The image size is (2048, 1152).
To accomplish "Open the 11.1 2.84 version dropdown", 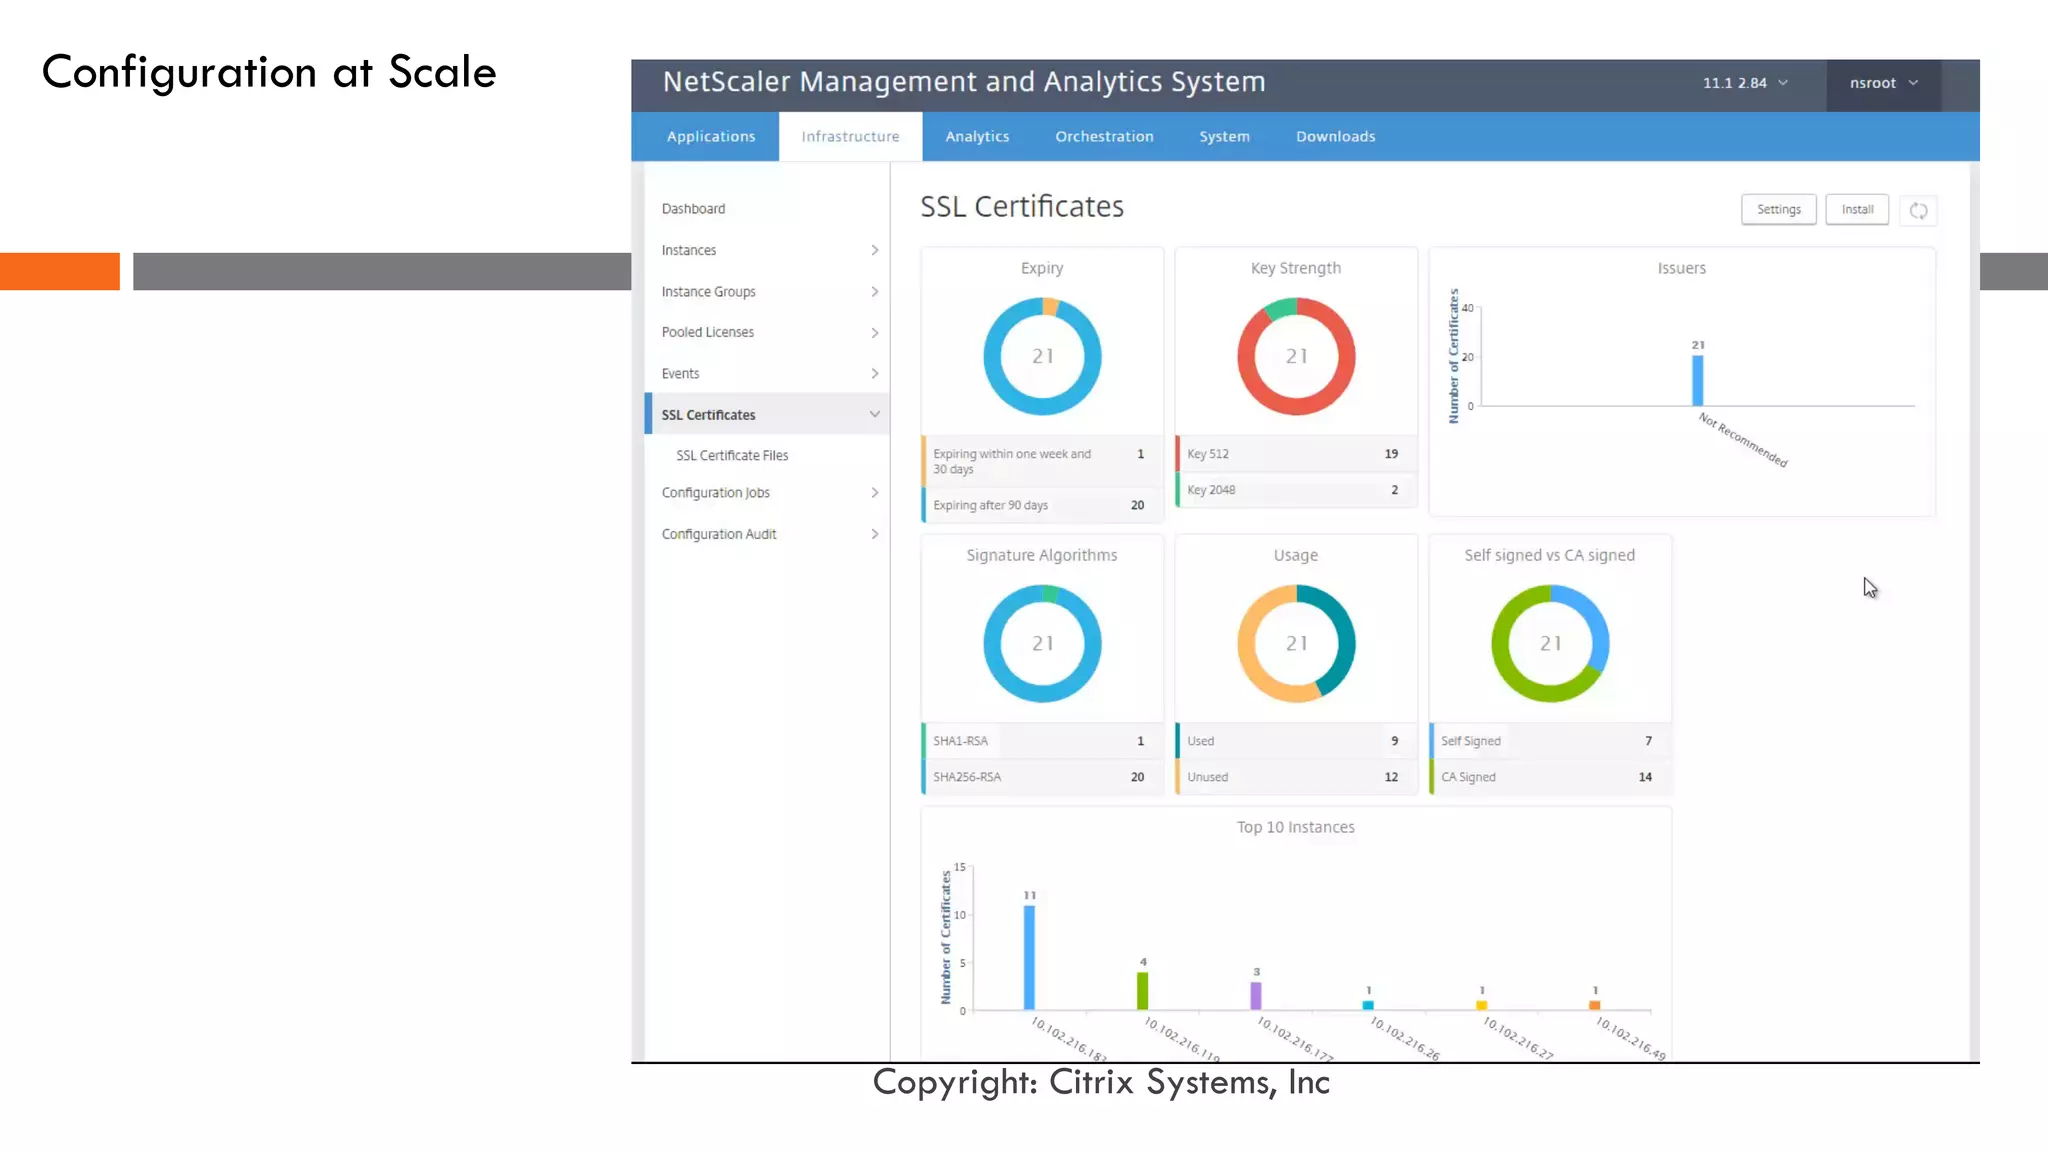I will (1745, 83).
